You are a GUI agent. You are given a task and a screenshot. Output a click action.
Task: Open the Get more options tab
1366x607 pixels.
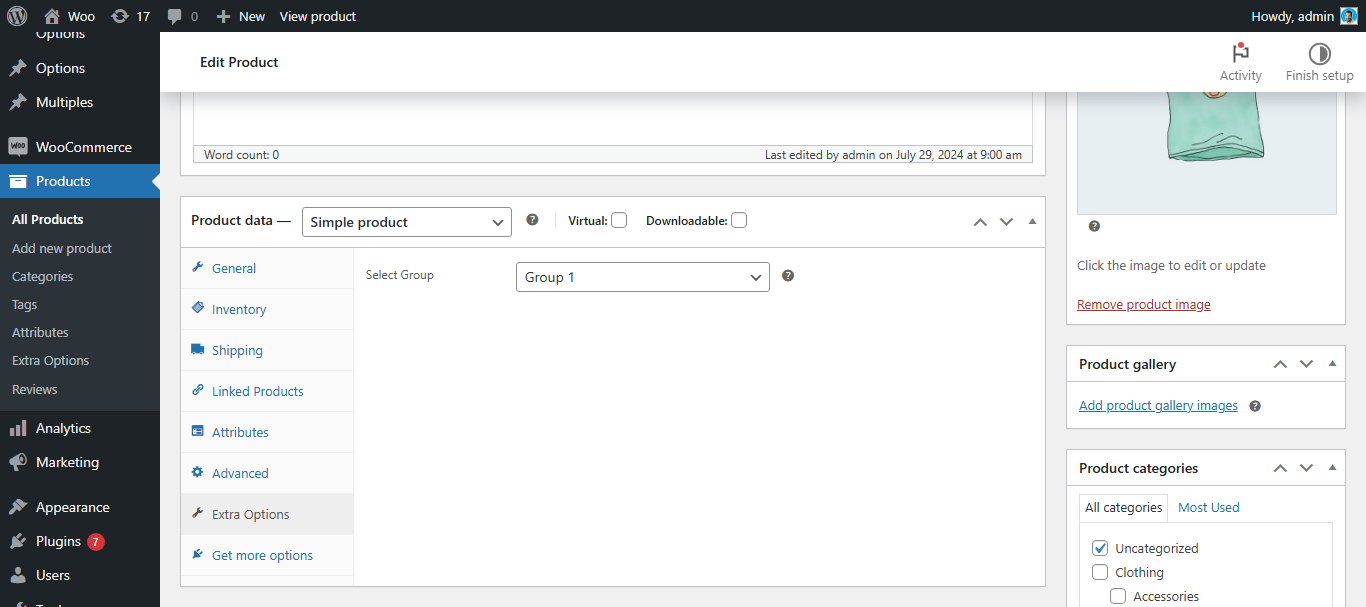tap(267, 555)
